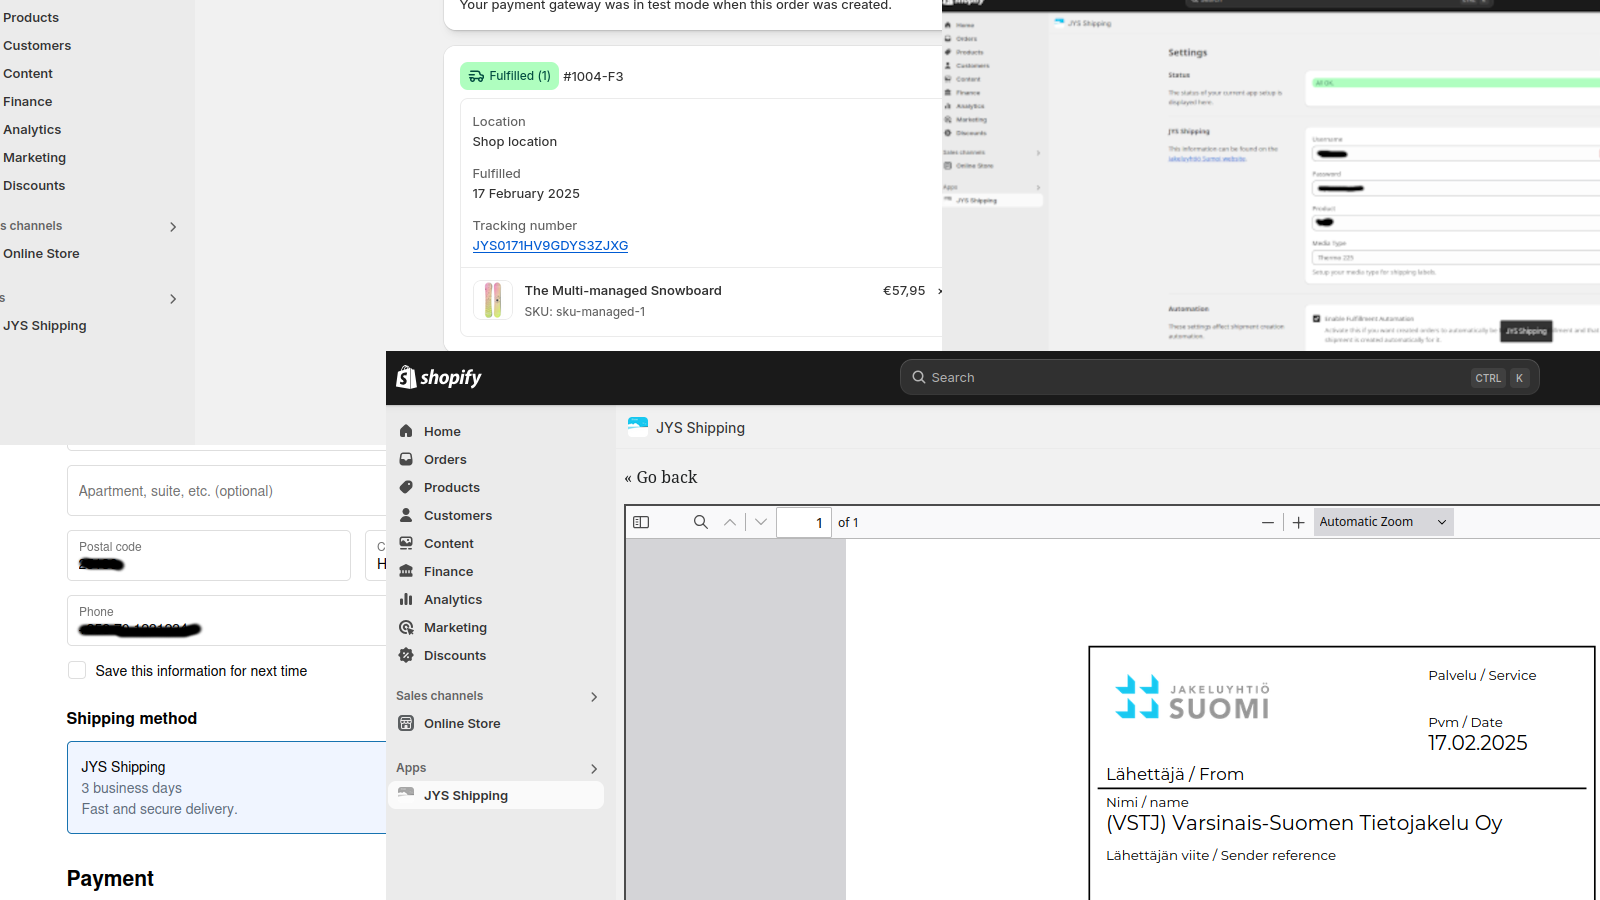
Task: Open the Automatic Zoom dropdown
Action: [1383, 522]
